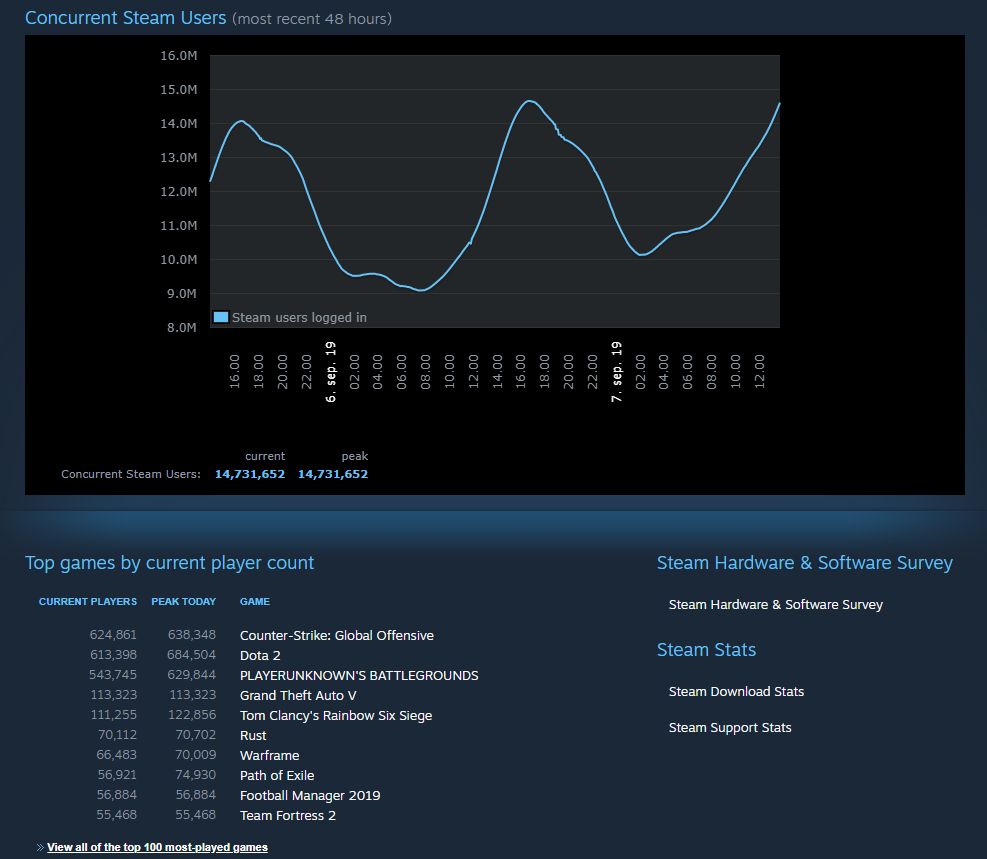Open the Steam Support Stats link
Viewport: 987px width, 859px height.
730,727
